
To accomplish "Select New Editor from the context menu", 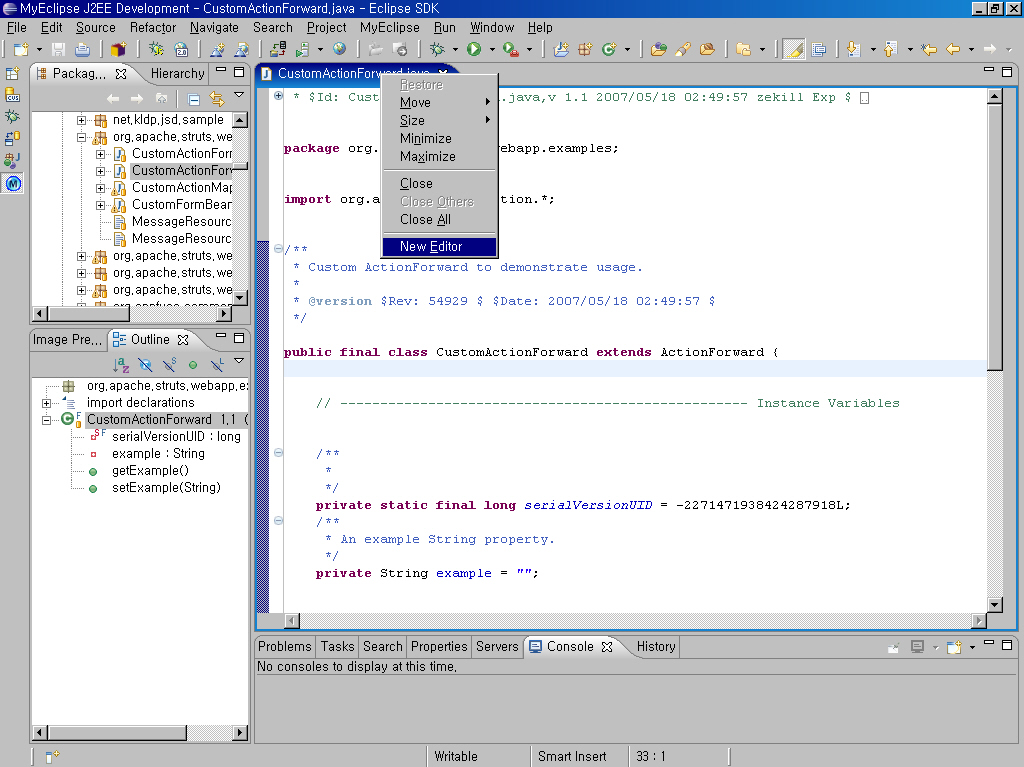I will tap(431, 247).
